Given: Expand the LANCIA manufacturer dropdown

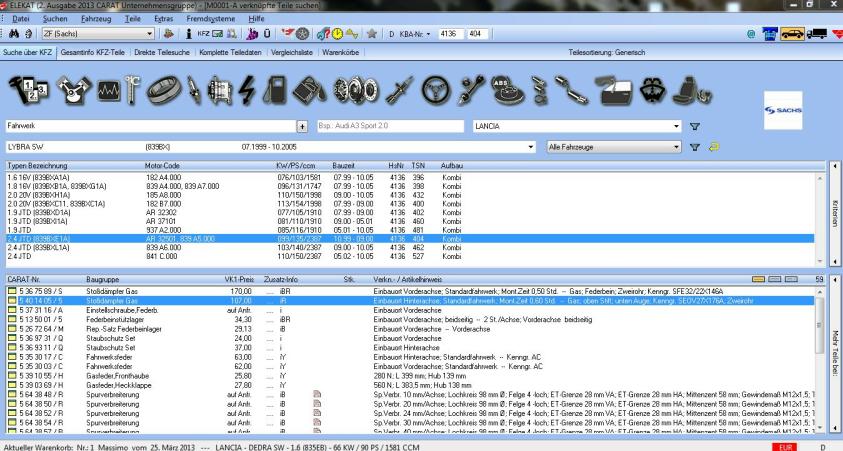Looking at the screenshot, I should (676, 126).
